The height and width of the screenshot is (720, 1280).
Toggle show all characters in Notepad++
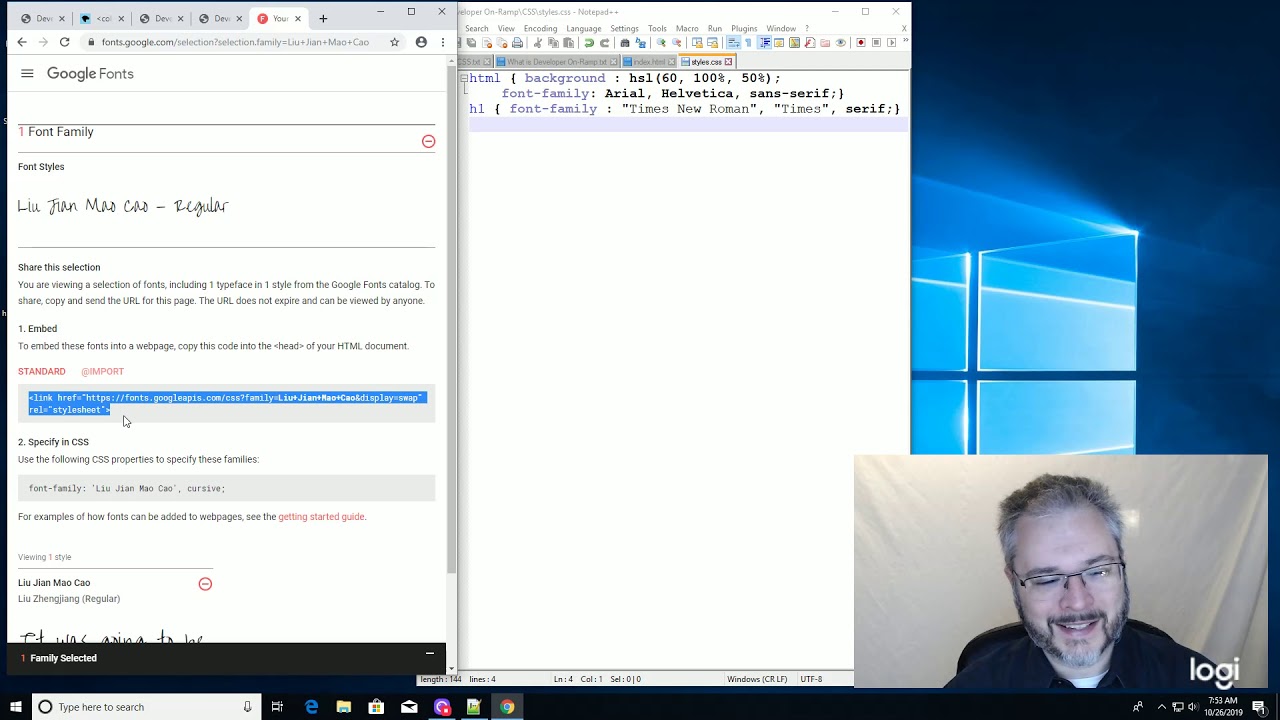click(748, 43)
